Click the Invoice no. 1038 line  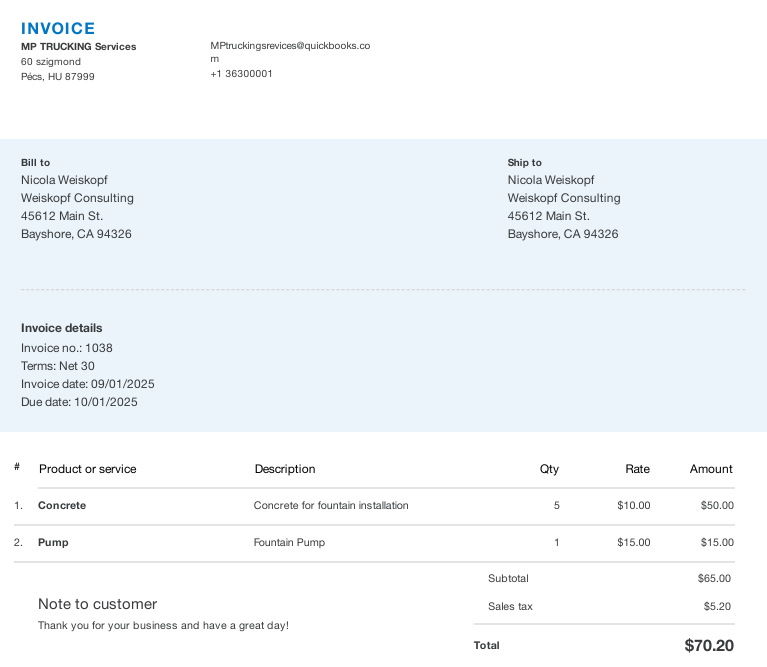66,348
